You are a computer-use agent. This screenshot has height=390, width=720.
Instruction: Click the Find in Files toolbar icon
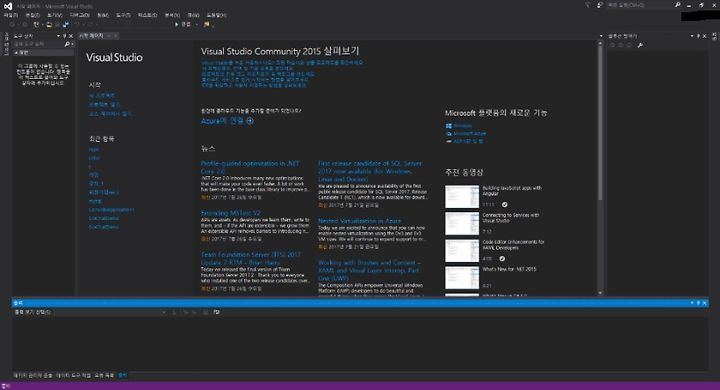click(x=207, y=24)
